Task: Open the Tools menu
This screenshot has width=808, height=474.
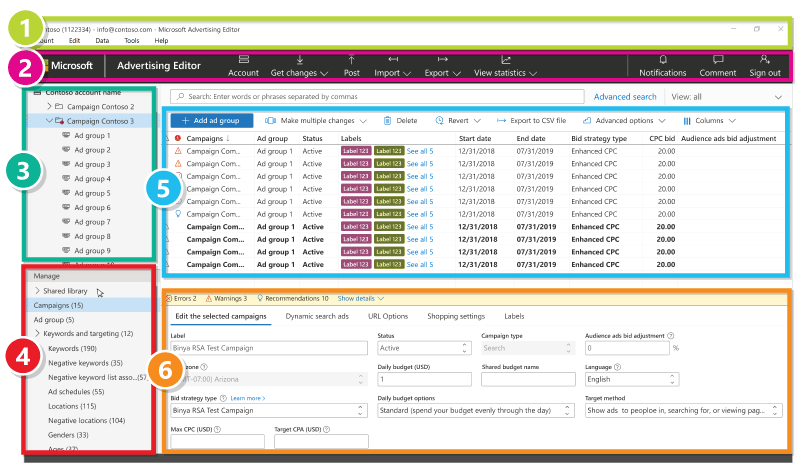Action: tap(131, 40)
